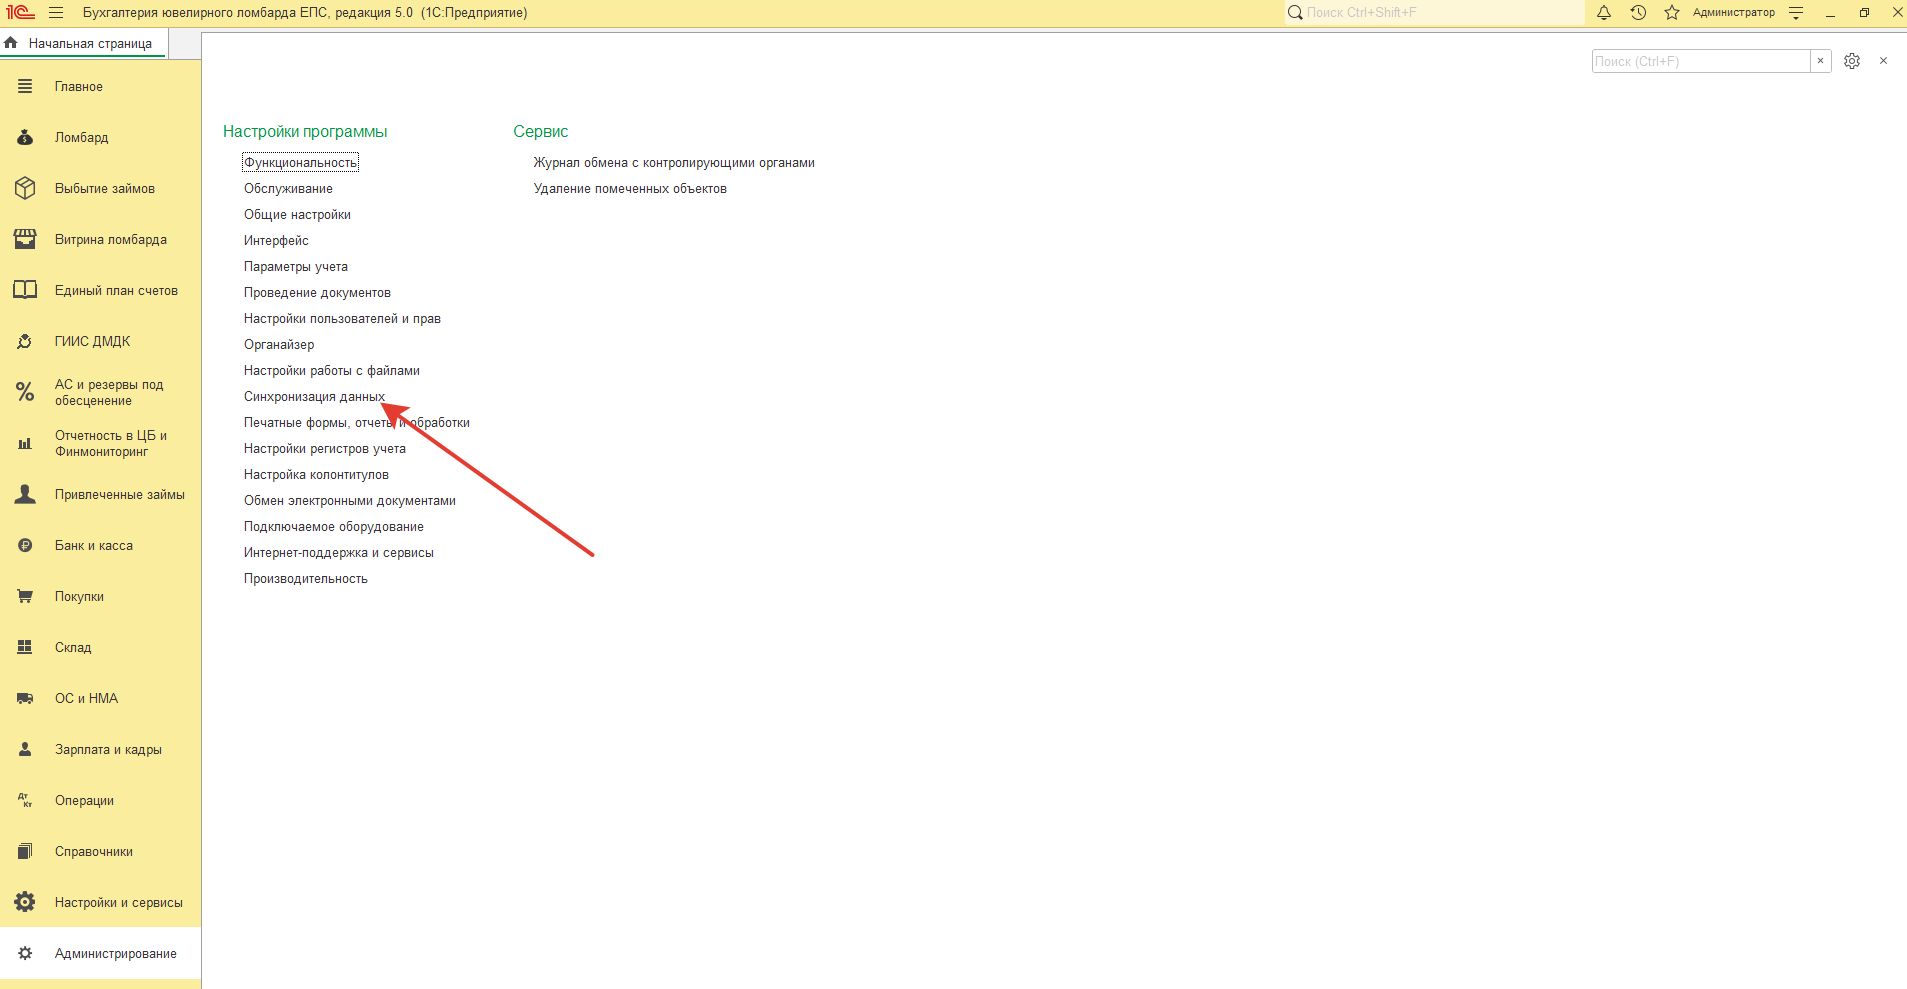
Task: Click the Операции Дт/Кт icon
Action: click(25, 801)
